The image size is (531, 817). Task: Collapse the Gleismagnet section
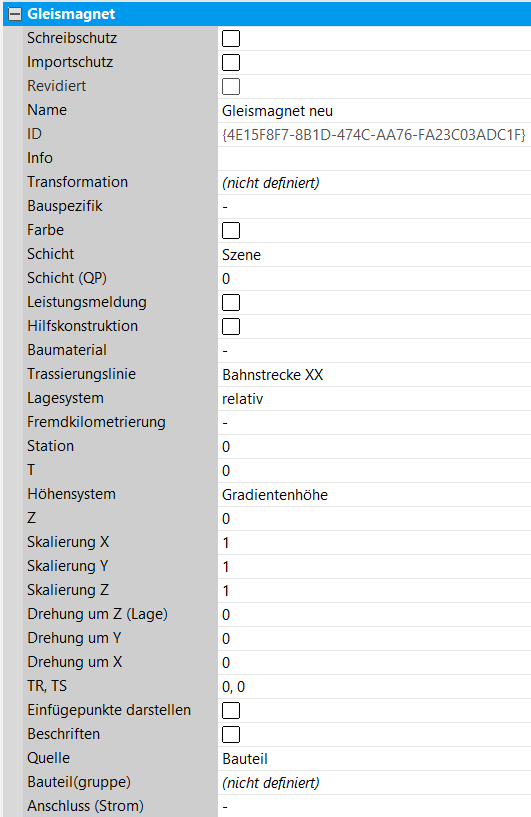15,14
